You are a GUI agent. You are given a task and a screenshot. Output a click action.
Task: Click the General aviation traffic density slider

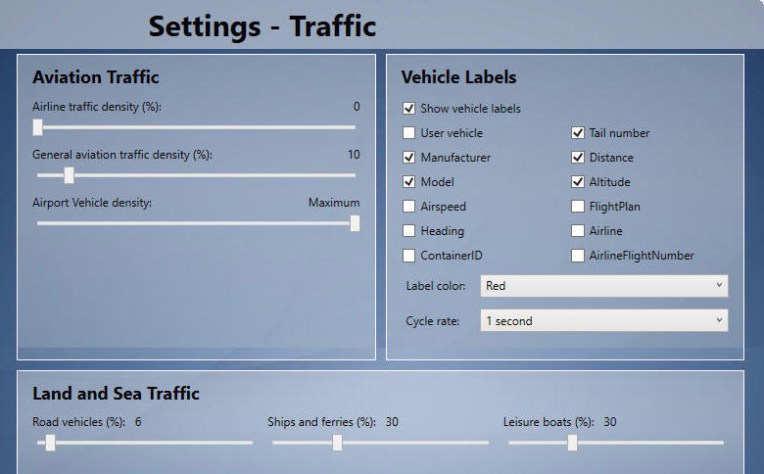tap(69, 175)
